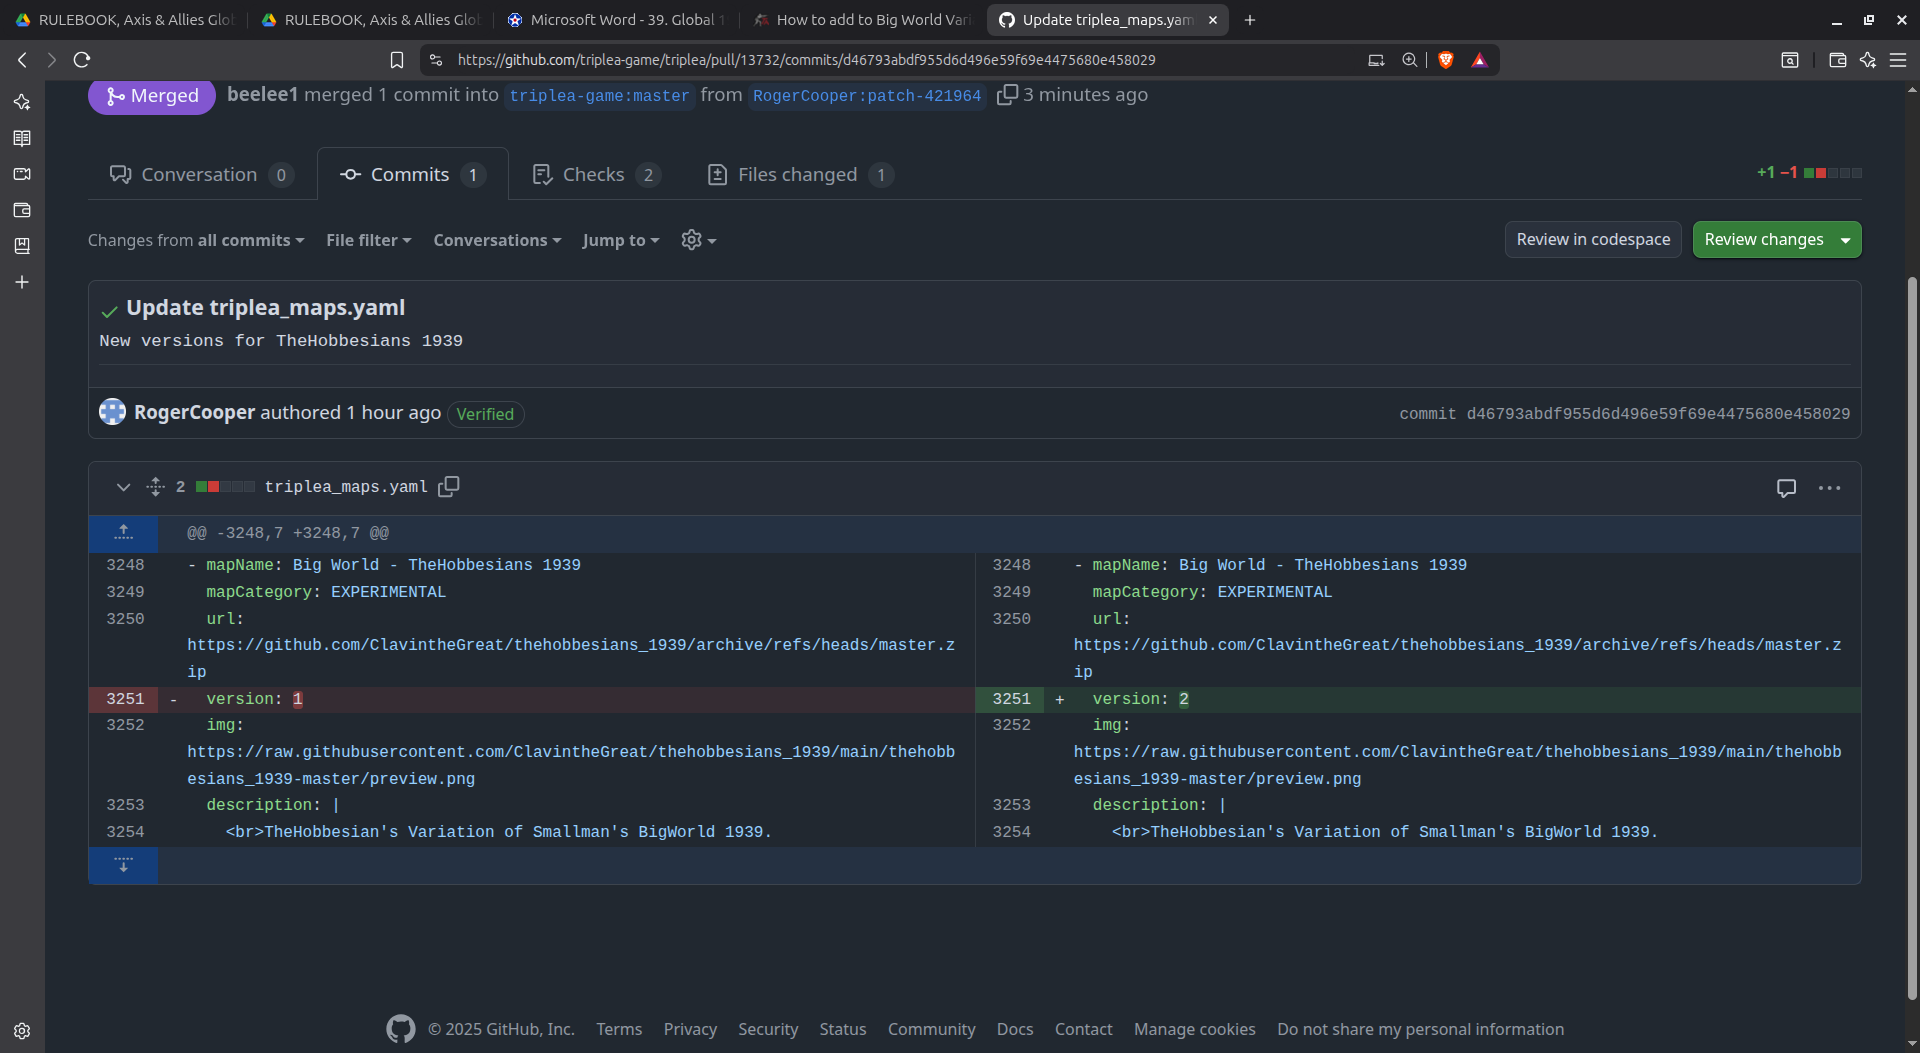The height and width of the screenshot is (1053, 1920).
Task: Collapse the triplea_maps.yaml file diff
Action: 123,487
